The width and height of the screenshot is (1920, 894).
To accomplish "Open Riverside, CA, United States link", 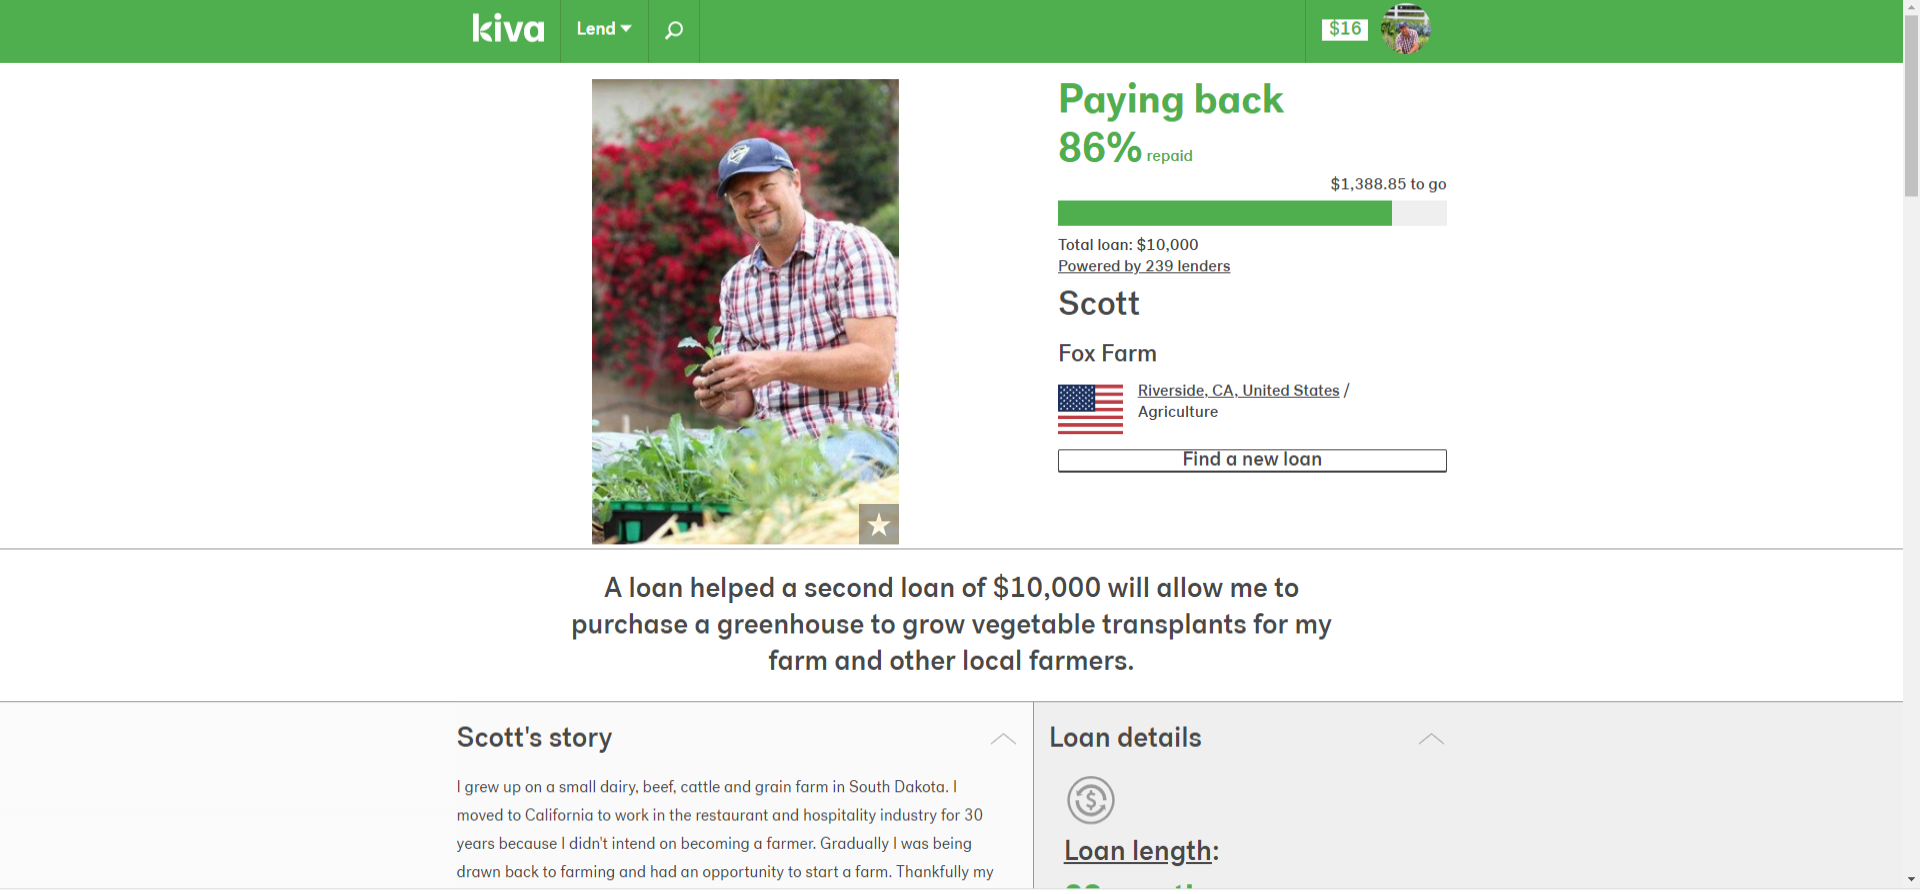I will click(1238, 391).
